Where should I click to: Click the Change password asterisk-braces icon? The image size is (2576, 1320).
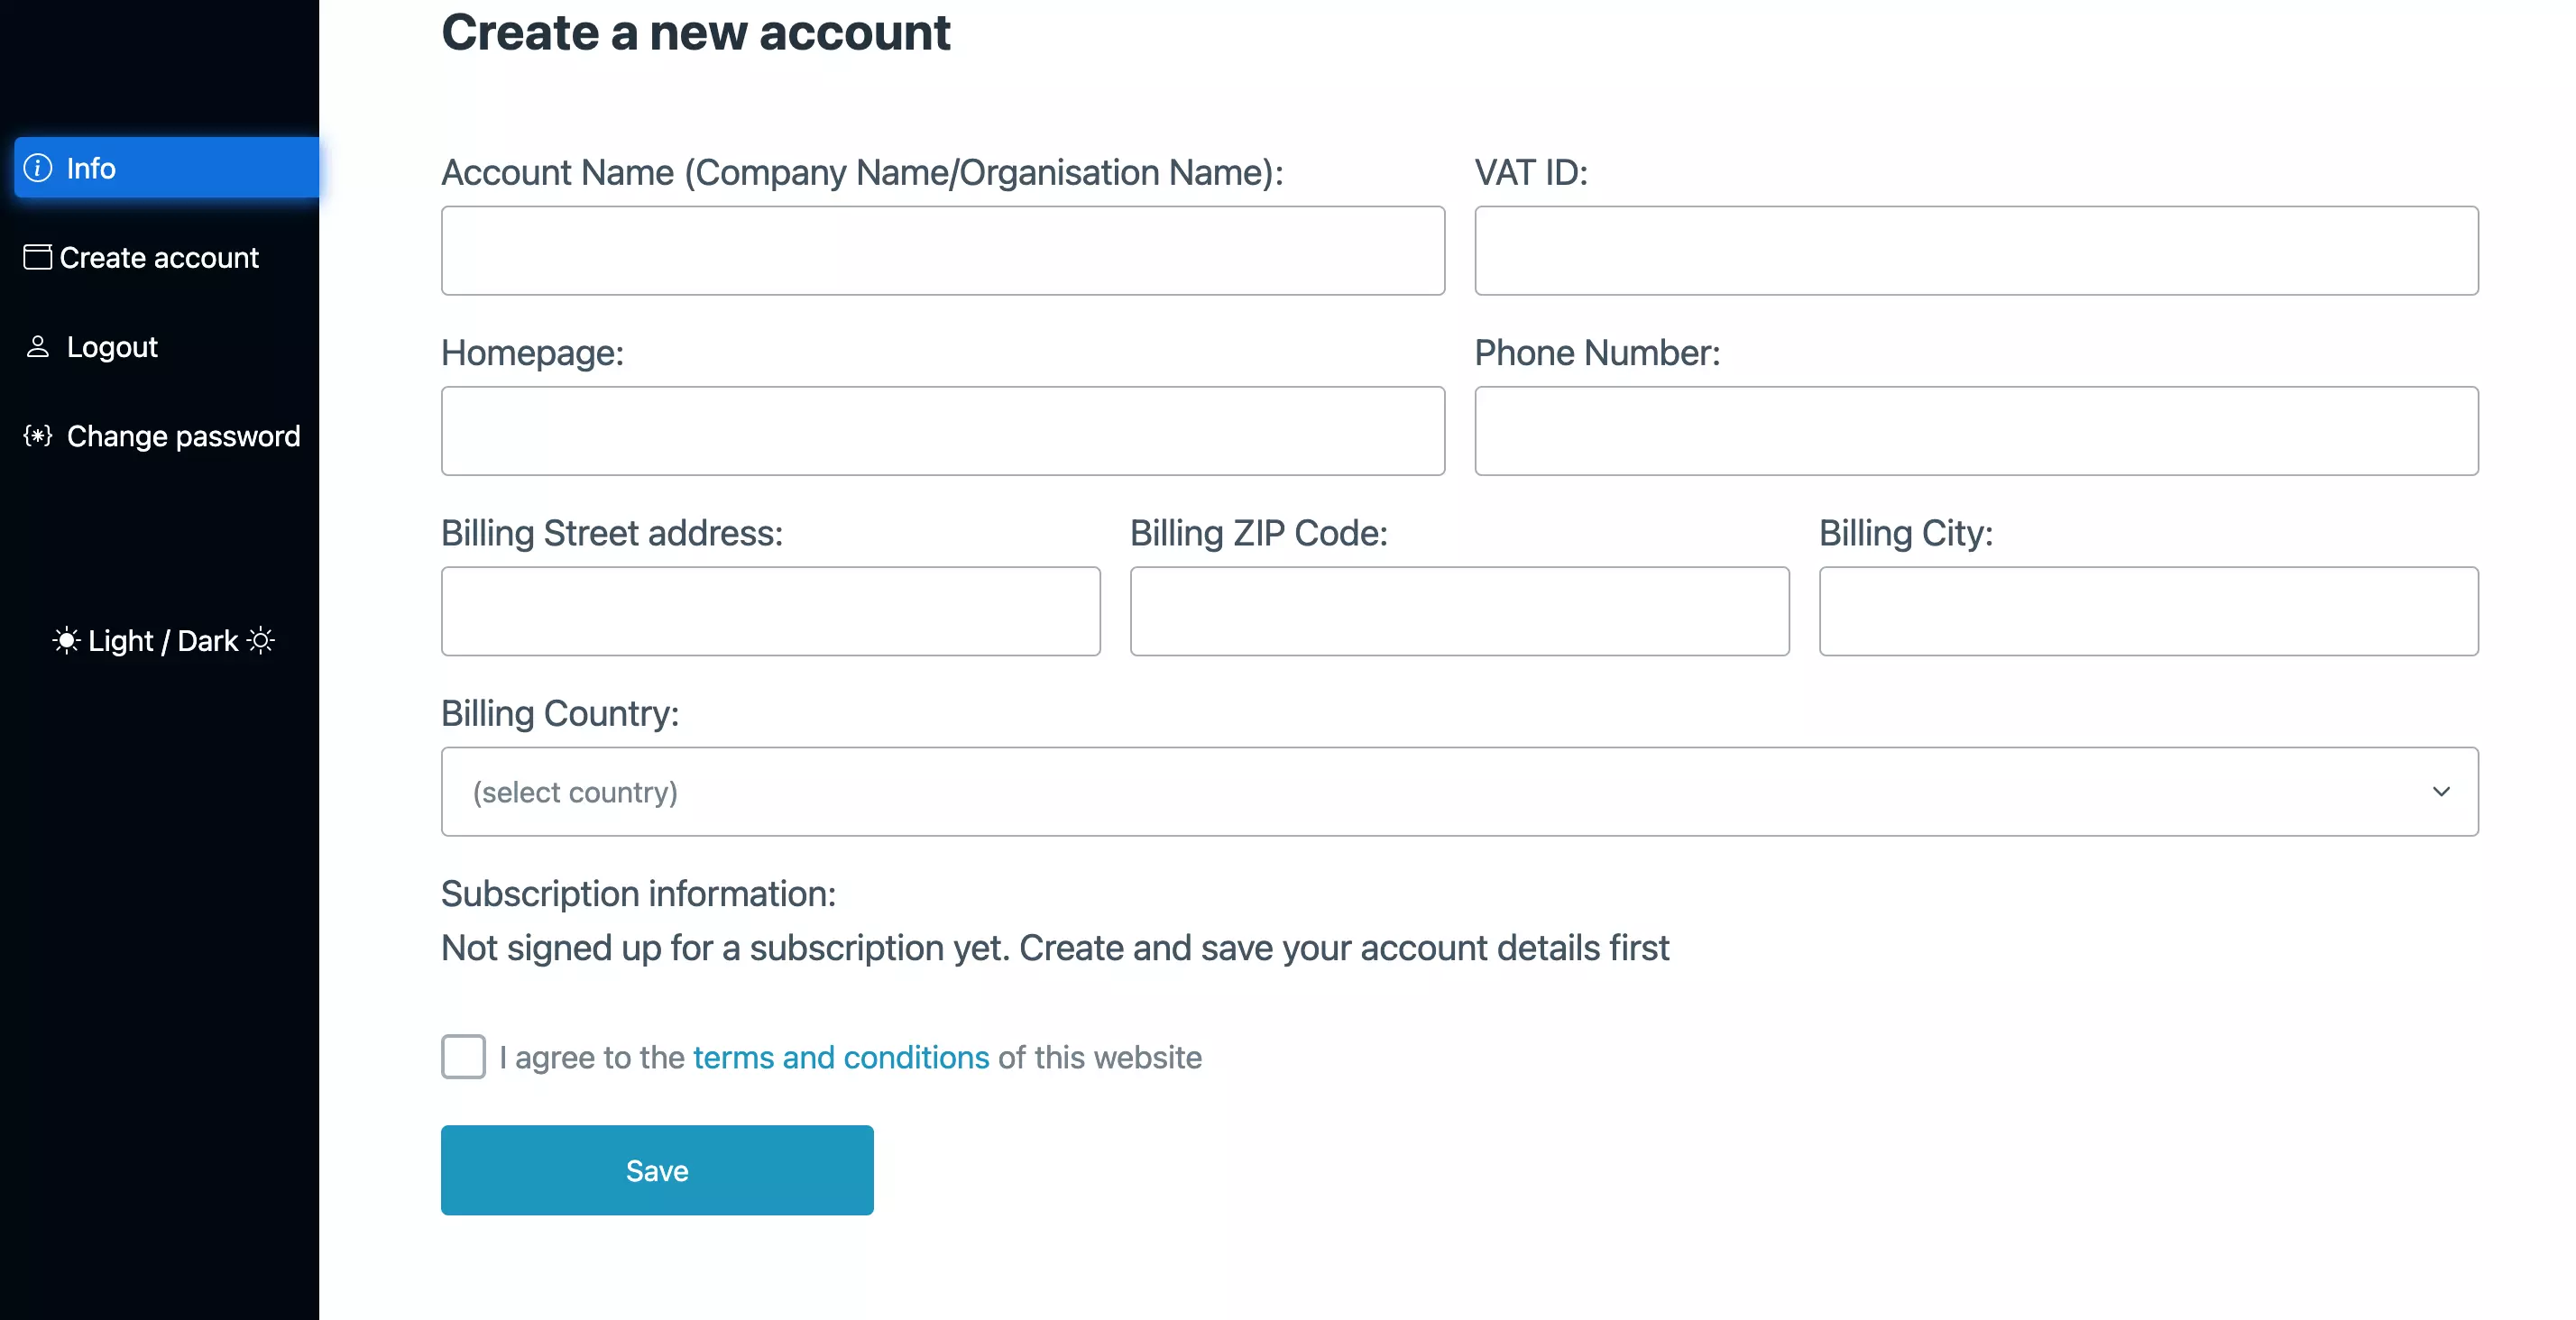point(38,436)
